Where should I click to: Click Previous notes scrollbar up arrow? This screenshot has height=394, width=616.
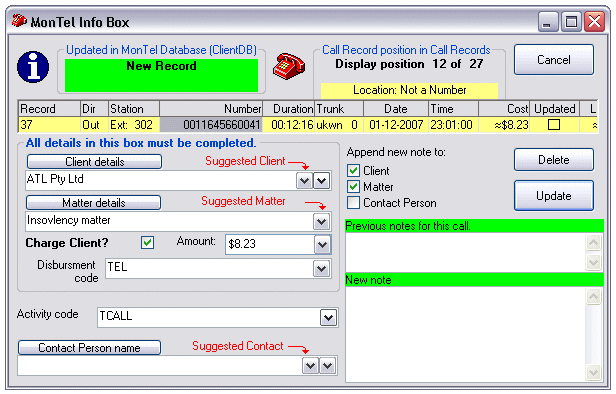593,243
